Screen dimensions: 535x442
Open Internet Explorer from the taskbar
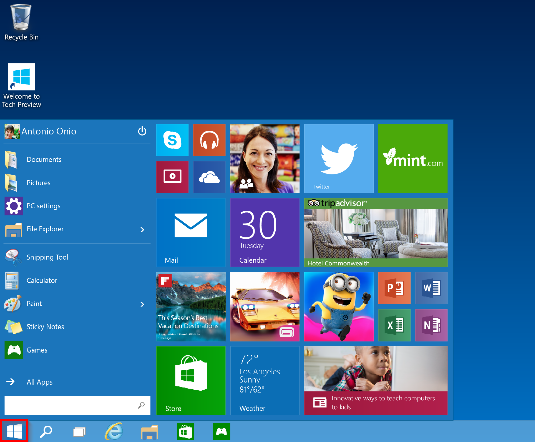pos(114,431)
